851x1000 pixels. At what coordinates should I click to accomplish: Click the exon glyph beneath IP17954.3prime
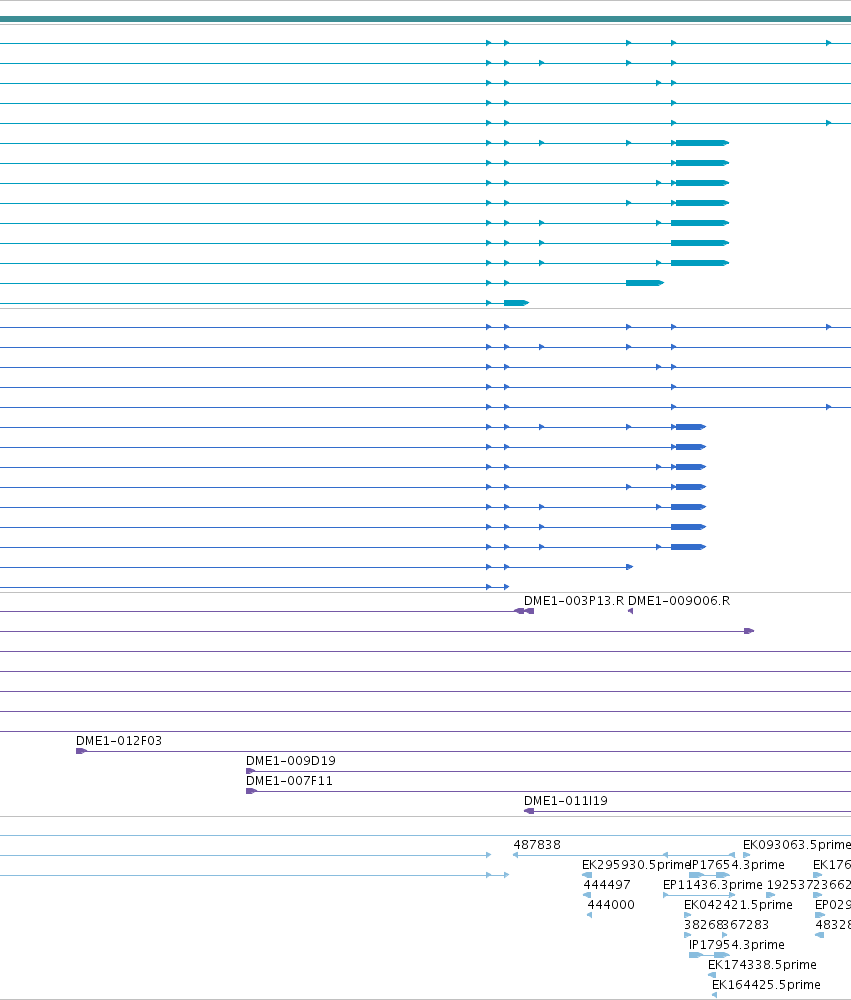695,955
